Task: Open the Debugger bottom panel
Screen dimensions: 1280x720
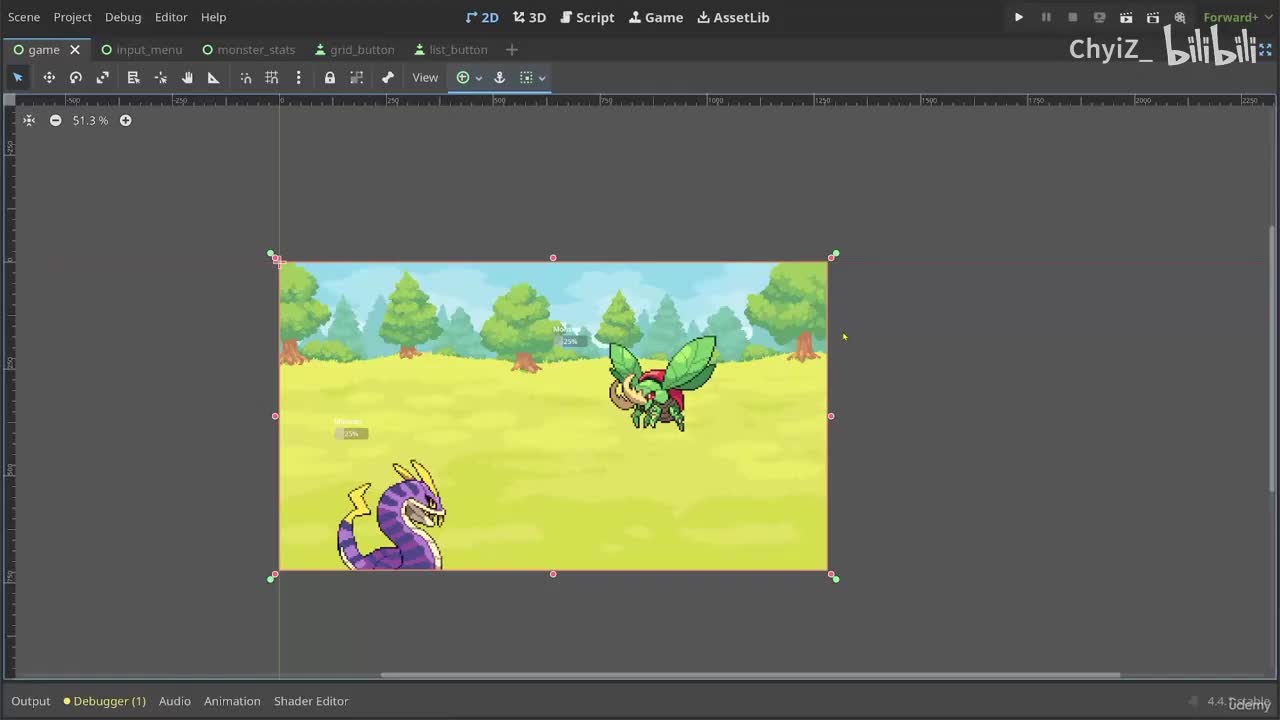Action: coord(108,701)
